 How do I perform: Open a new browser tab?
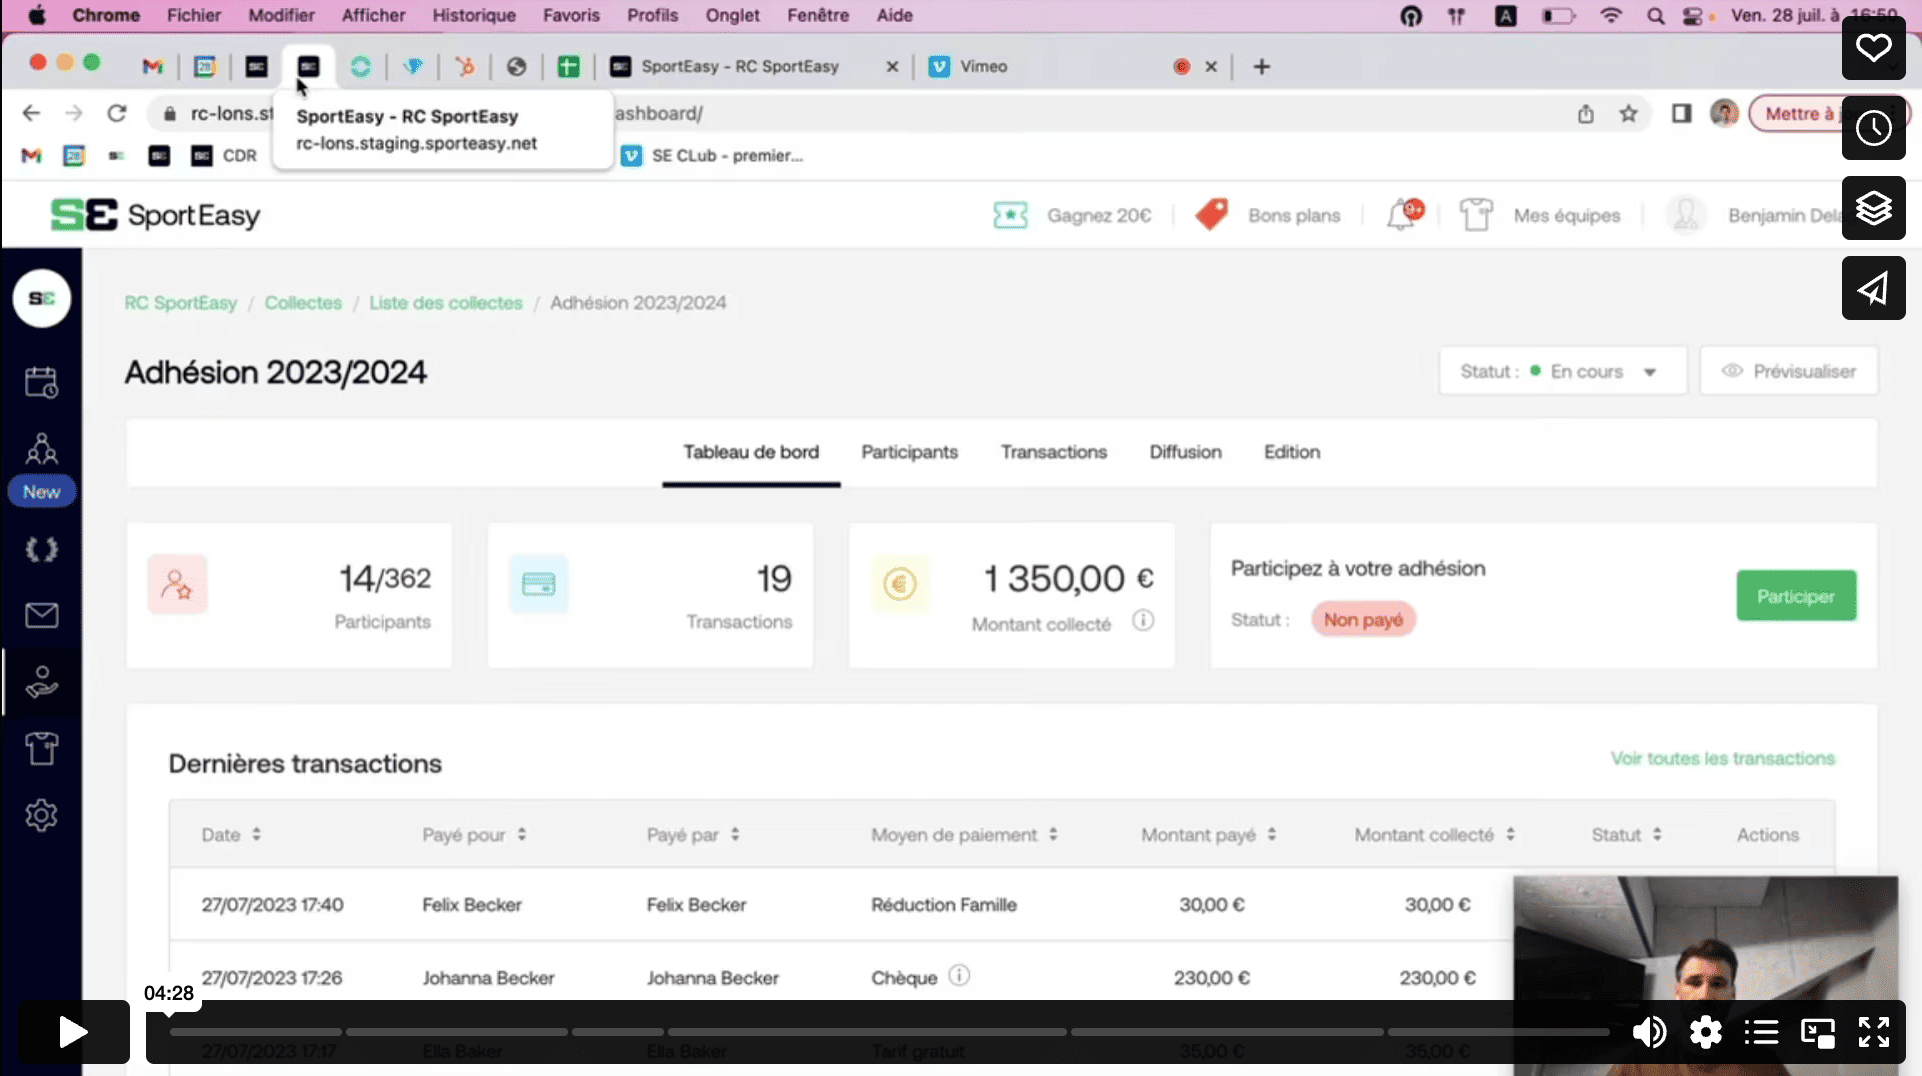click(x=1261, y=66)
